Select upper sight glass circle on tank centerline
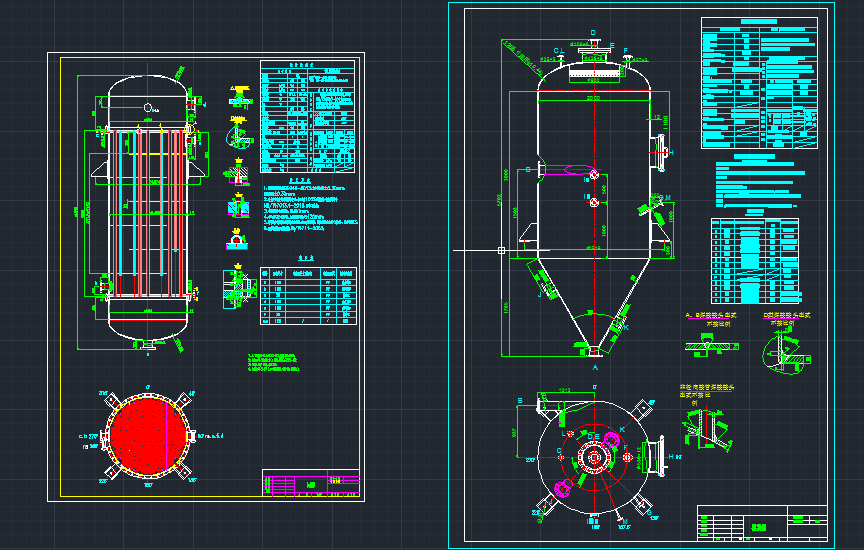The image size is (864, 550). 594,175
